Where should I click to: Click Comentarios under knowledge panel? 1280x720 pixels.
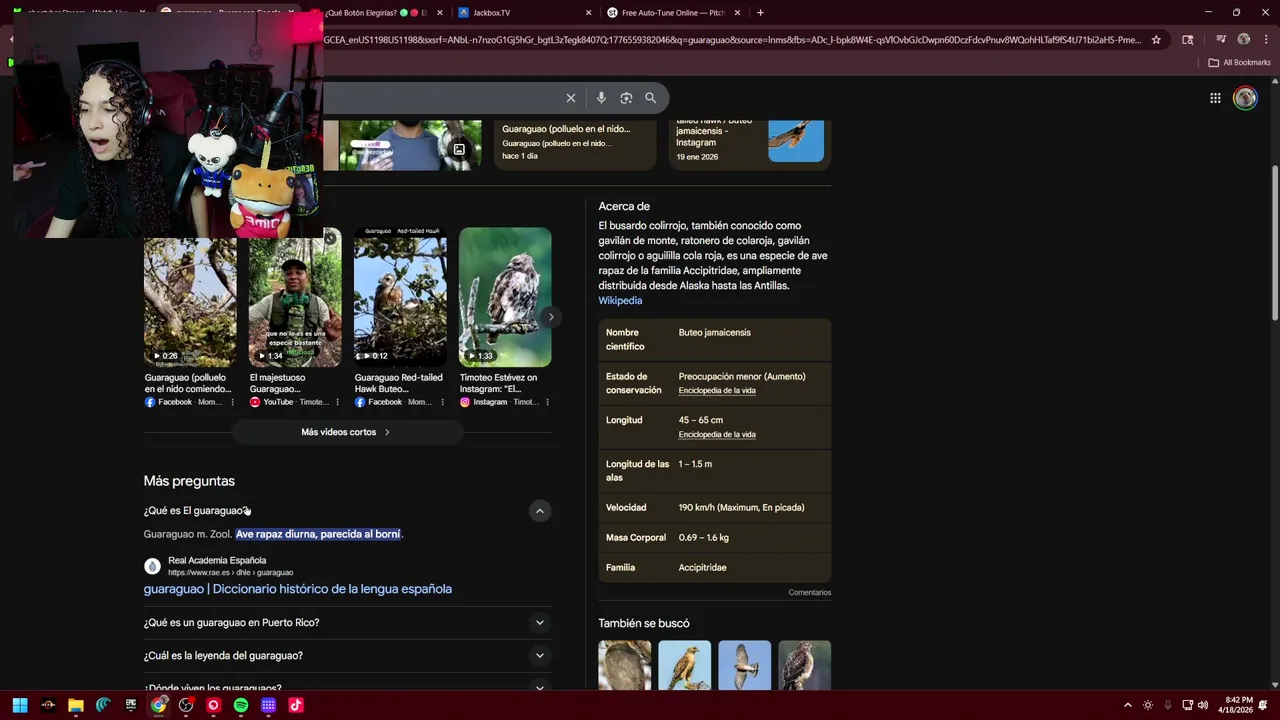[x=809, y=593]
